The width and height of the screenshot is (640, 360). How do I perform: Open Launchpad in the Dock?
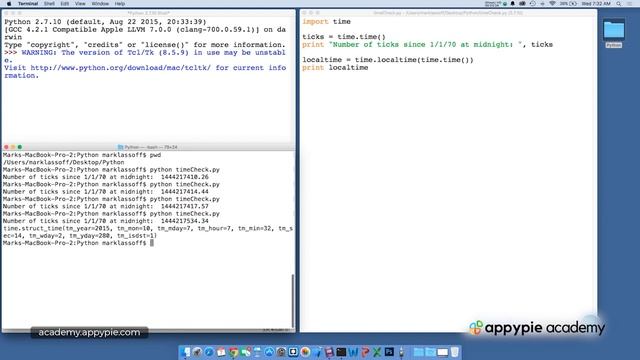(197, 352)
